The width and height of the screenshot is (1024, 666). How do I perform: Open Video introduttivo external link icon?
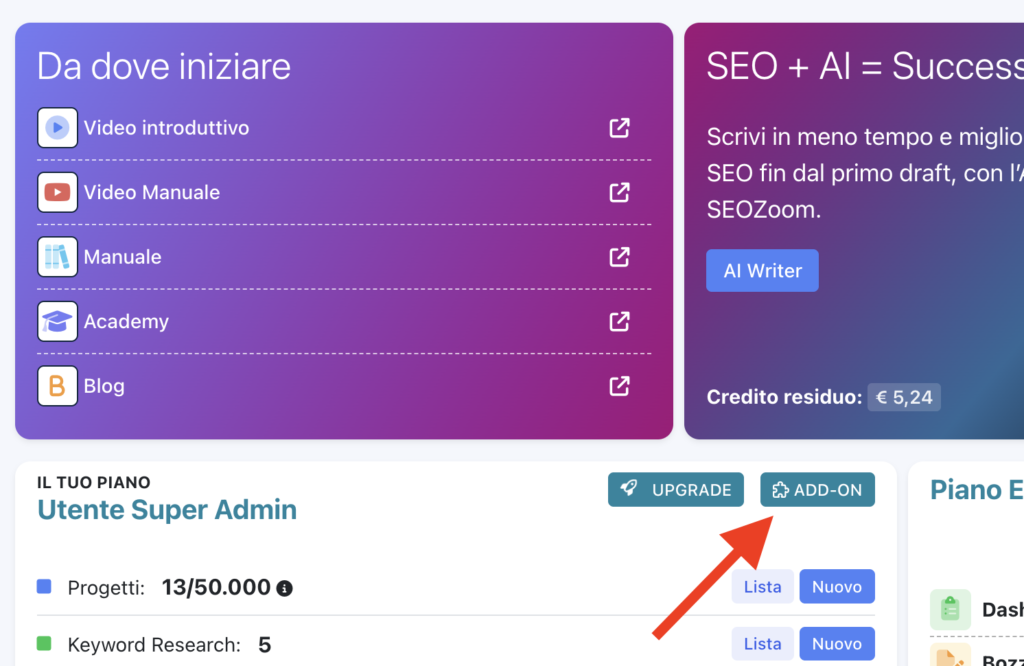(620, 128)
